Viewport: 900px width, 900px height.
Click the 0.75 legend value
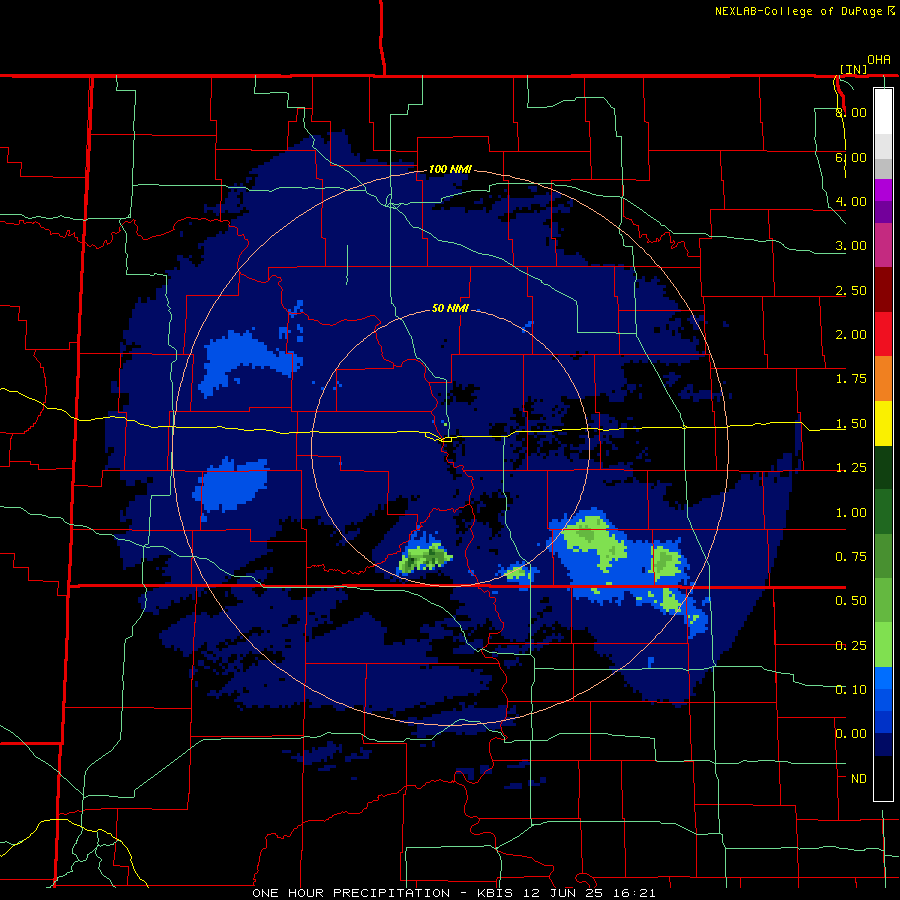pos(851,557)
